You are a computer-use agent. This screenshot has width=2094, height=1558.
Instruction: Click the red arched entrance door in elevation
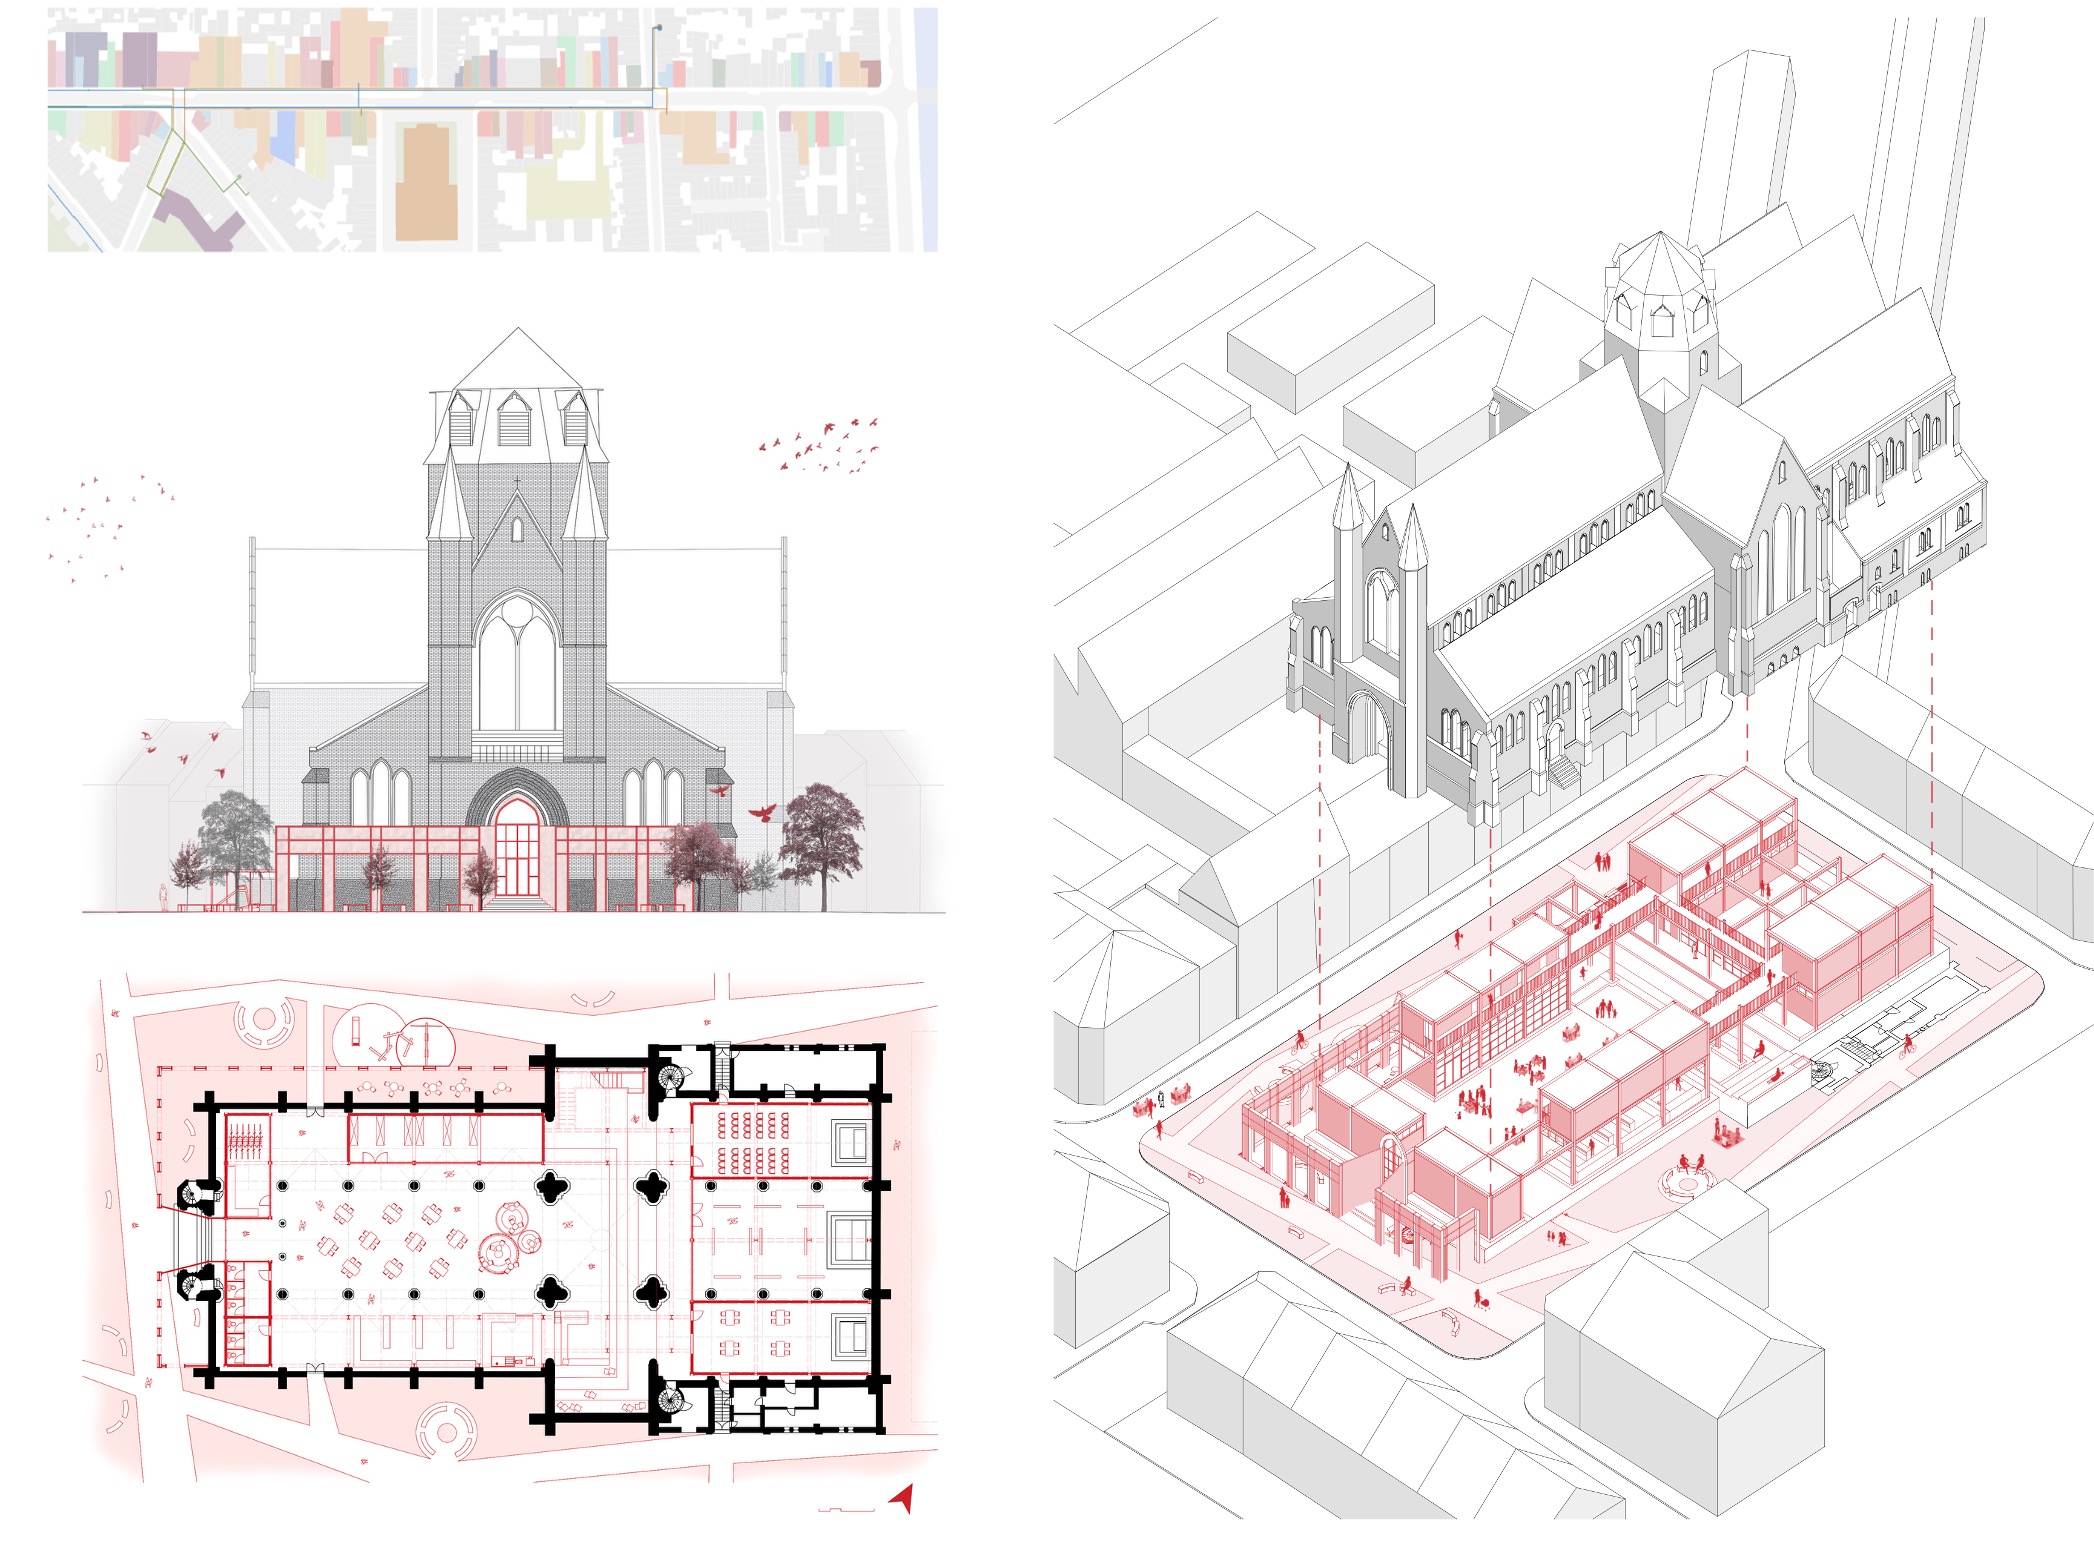[x=516, y=847]
